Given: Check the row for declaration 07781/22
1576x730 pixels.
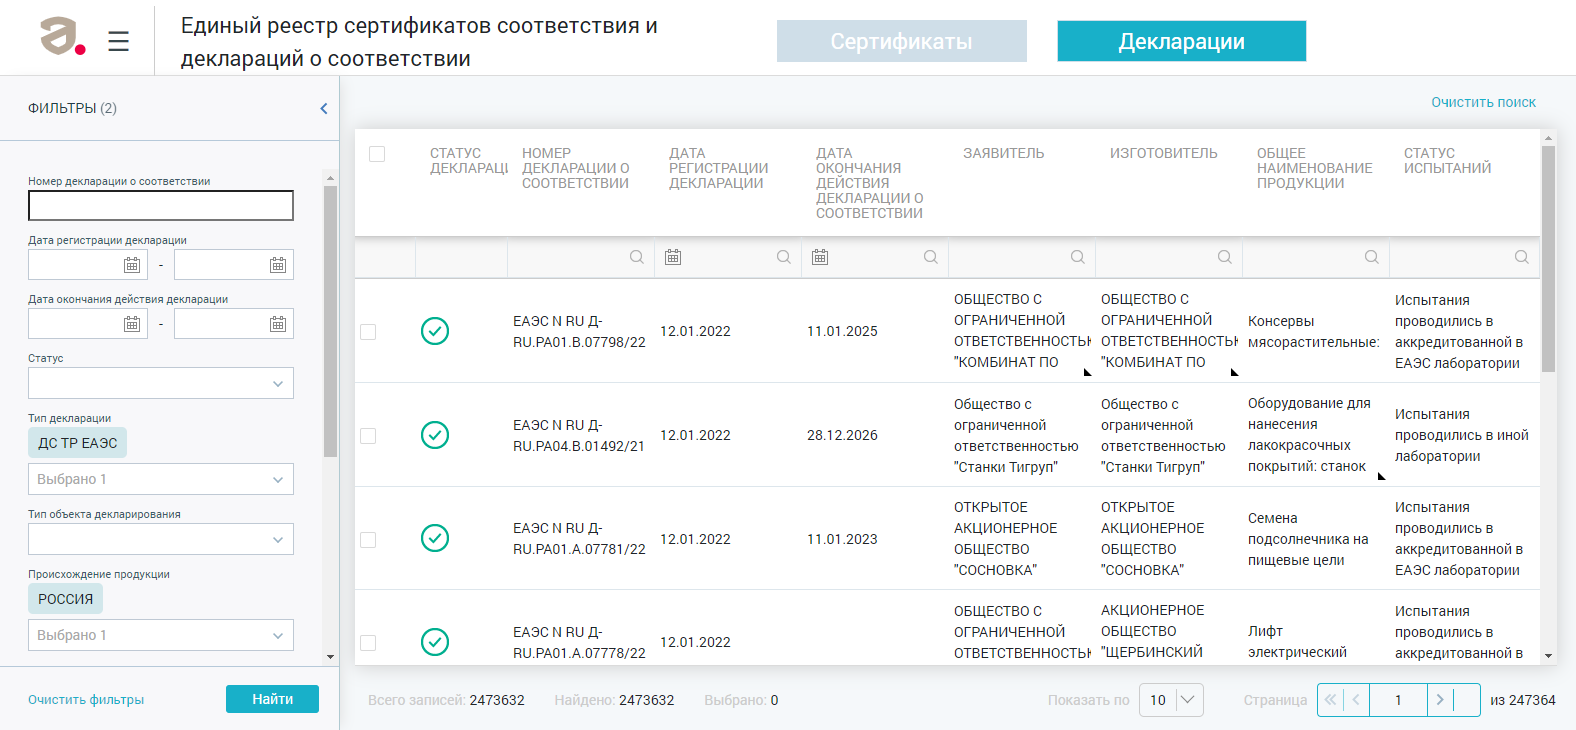Looking at the screenshot, I should 368,540.
